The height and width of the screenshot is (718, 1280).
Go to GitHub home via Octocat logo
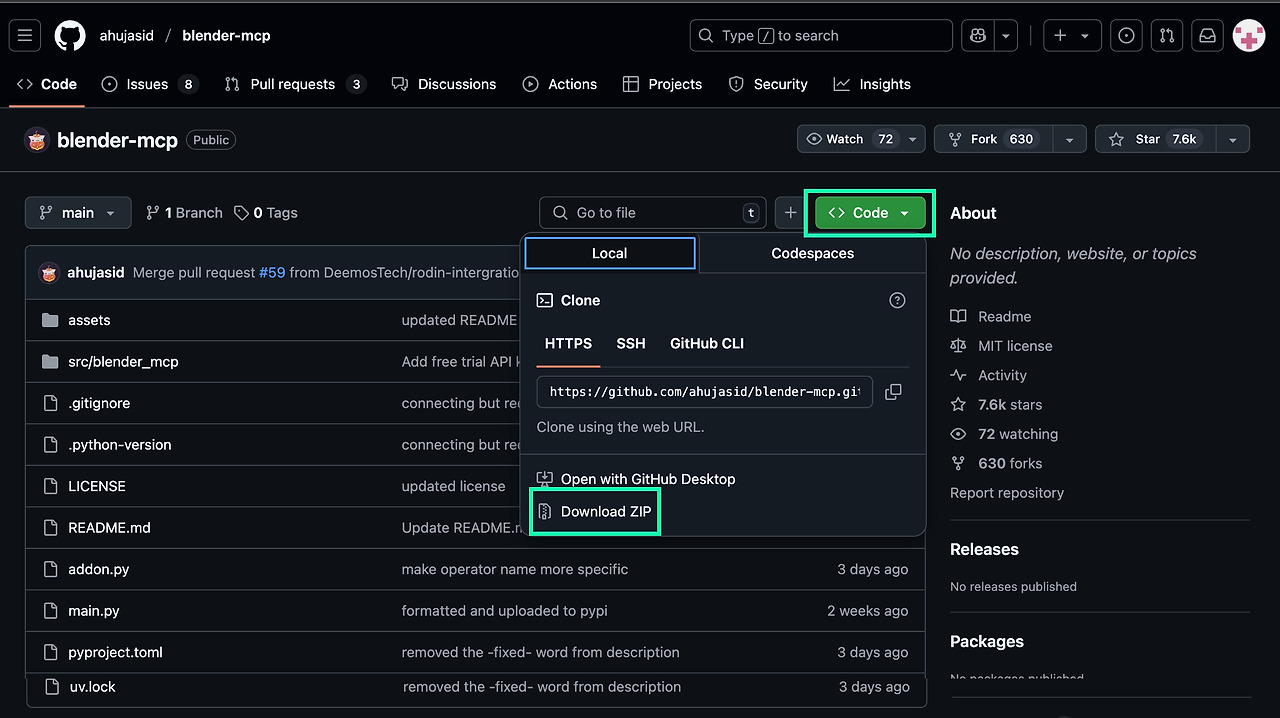click(70, 35)
